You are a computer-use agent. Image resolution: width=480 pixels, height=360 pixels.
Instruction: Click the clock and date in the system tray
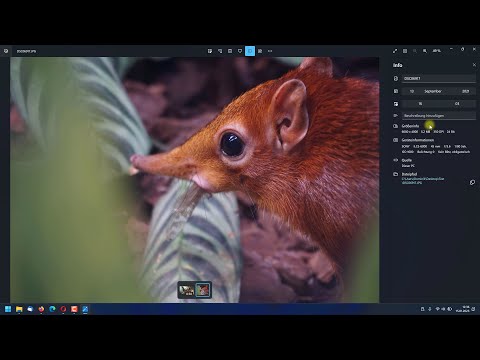[x=463, y=309]
